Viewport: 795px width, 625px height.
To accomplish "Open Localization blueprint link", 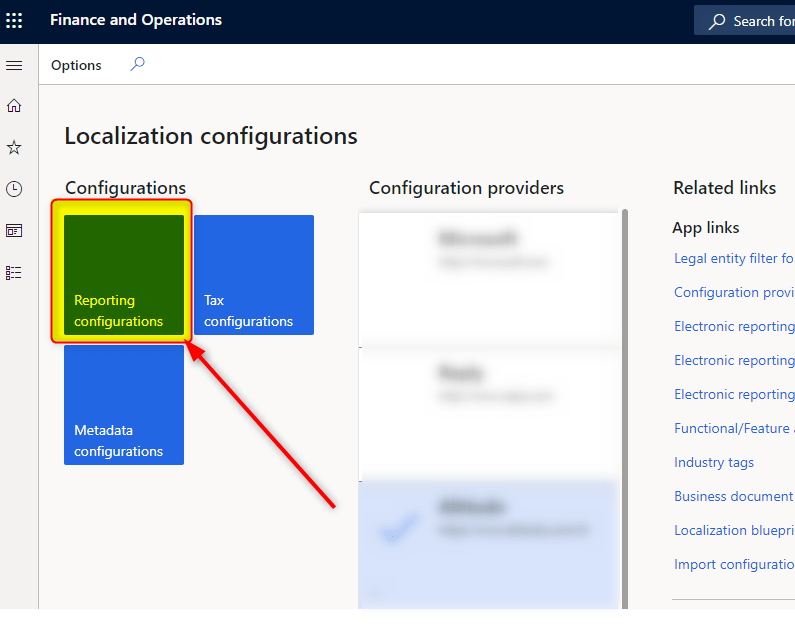I will coord(733,530).
